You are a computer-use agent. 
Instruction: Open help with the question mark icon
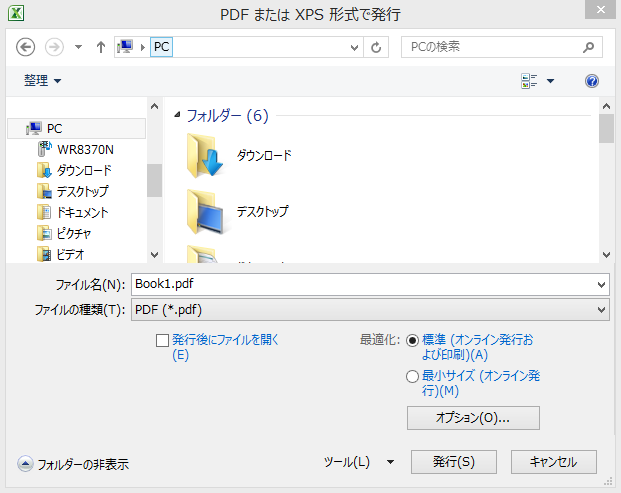[x=592, y=81]
